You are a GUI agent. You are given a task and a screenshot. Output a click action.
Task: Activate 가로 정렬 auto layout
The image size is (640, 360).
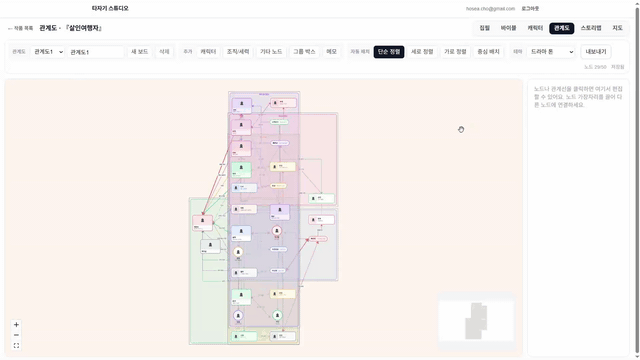pos(455,52)
